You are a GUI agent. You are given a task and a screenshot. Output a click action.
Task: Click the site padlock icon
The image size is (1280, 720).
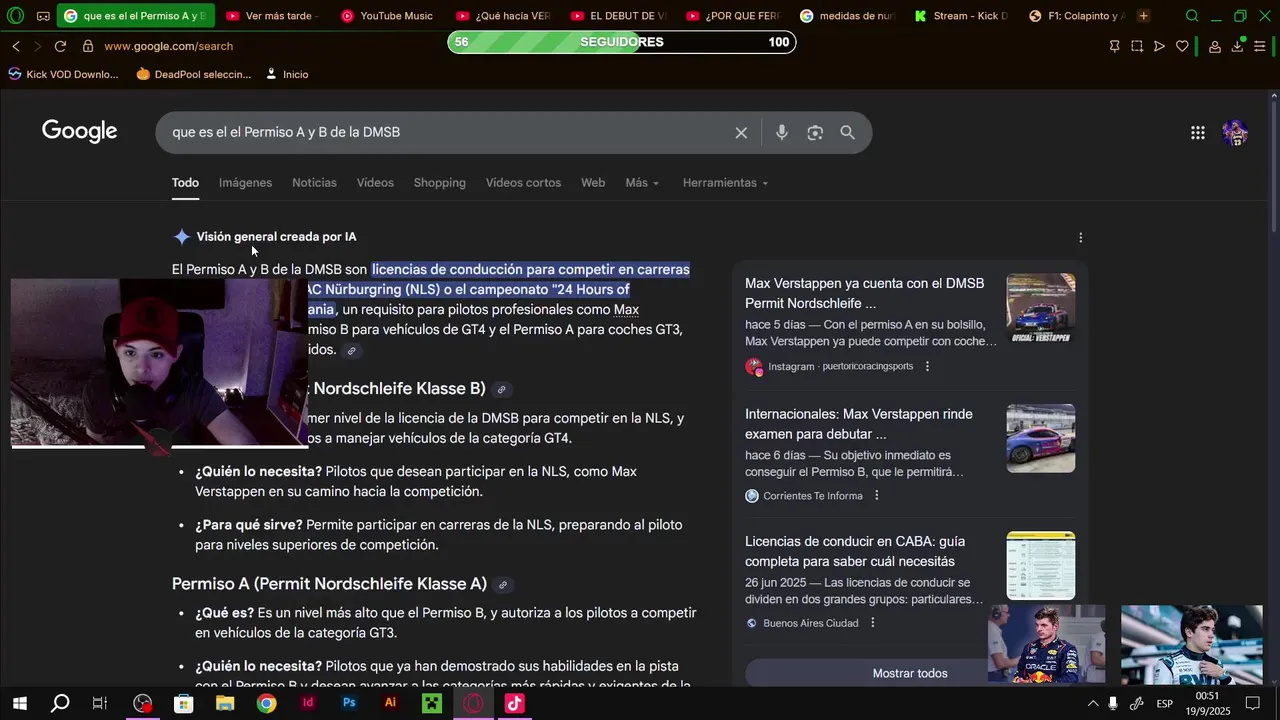coord(88,46)
